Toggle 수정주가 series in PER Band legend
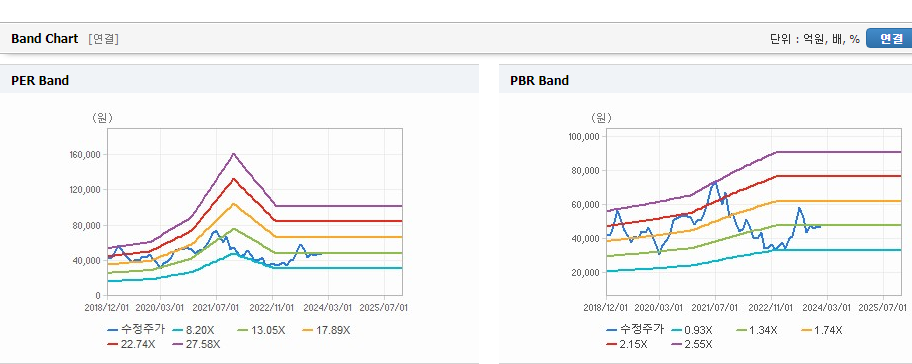This screenshot has height=364, width=912. tap(136, 330)
